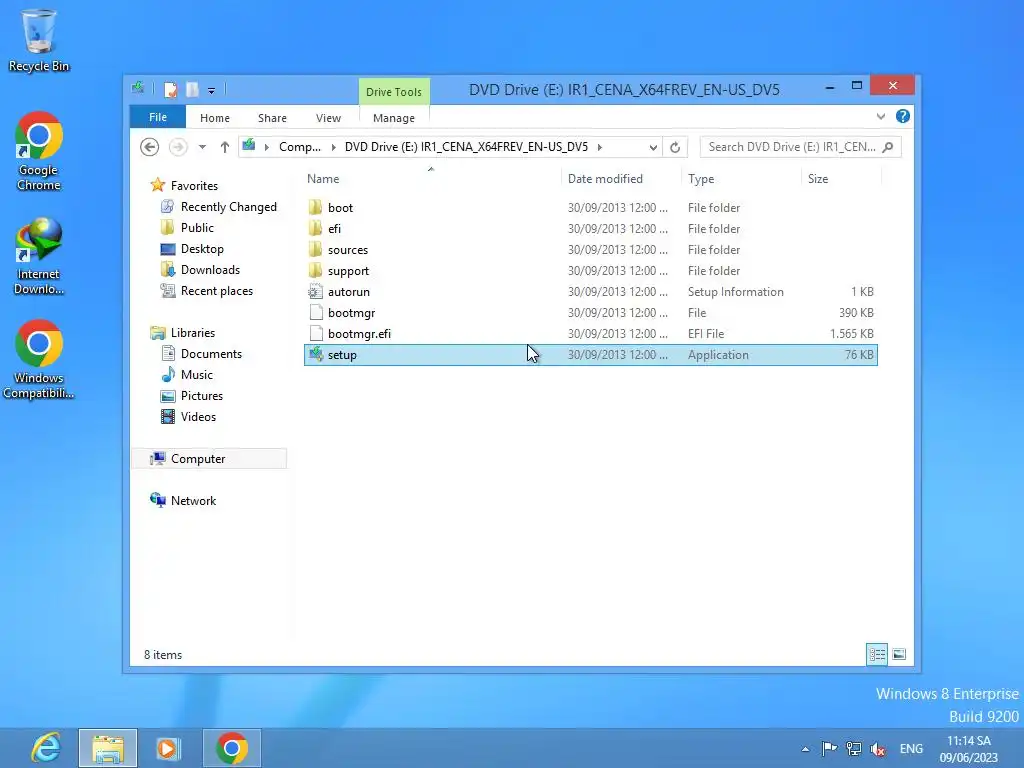Open the File menu

tap(158, 117)
